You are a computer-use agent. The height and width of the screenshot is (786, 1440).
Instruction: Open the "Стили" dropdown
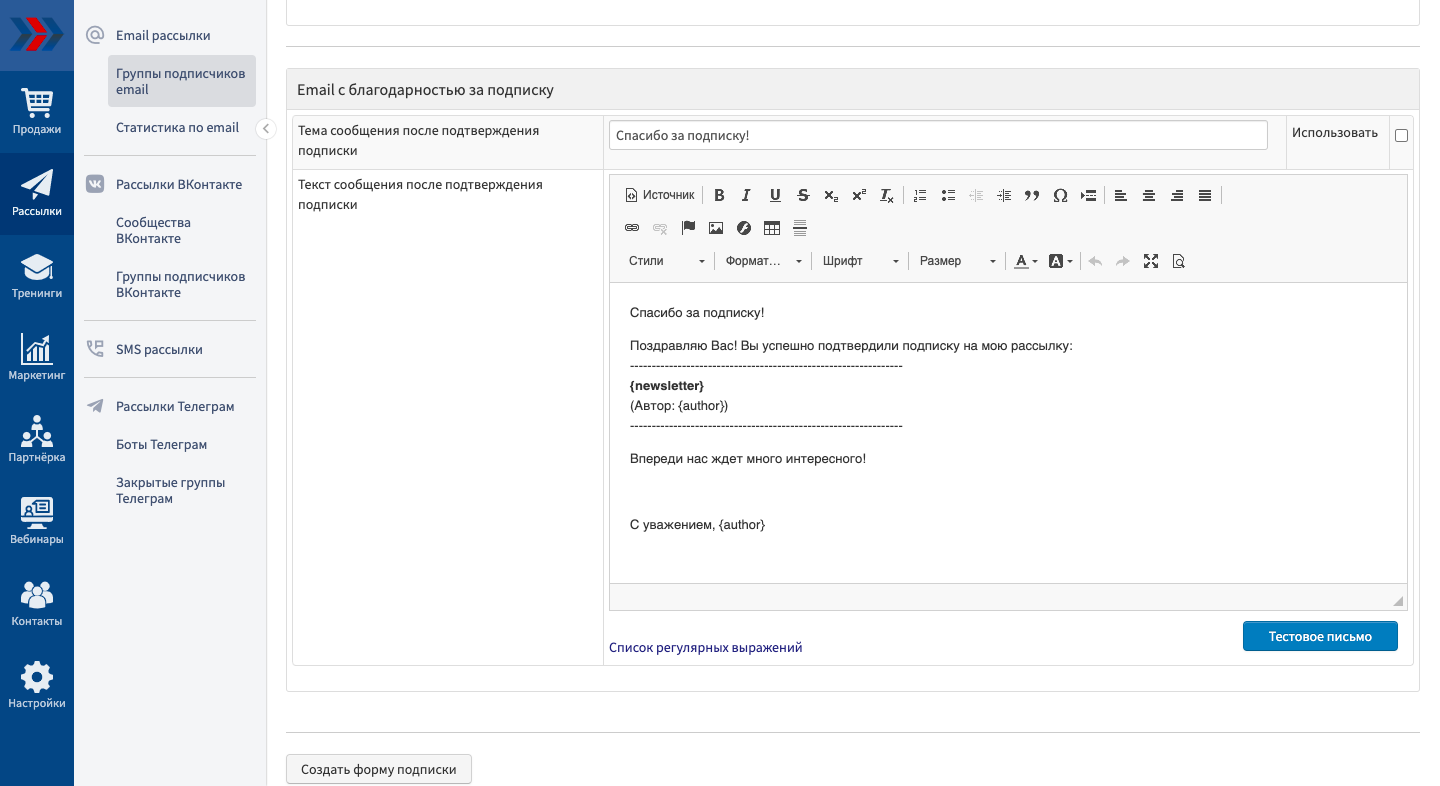coord(666,261)
